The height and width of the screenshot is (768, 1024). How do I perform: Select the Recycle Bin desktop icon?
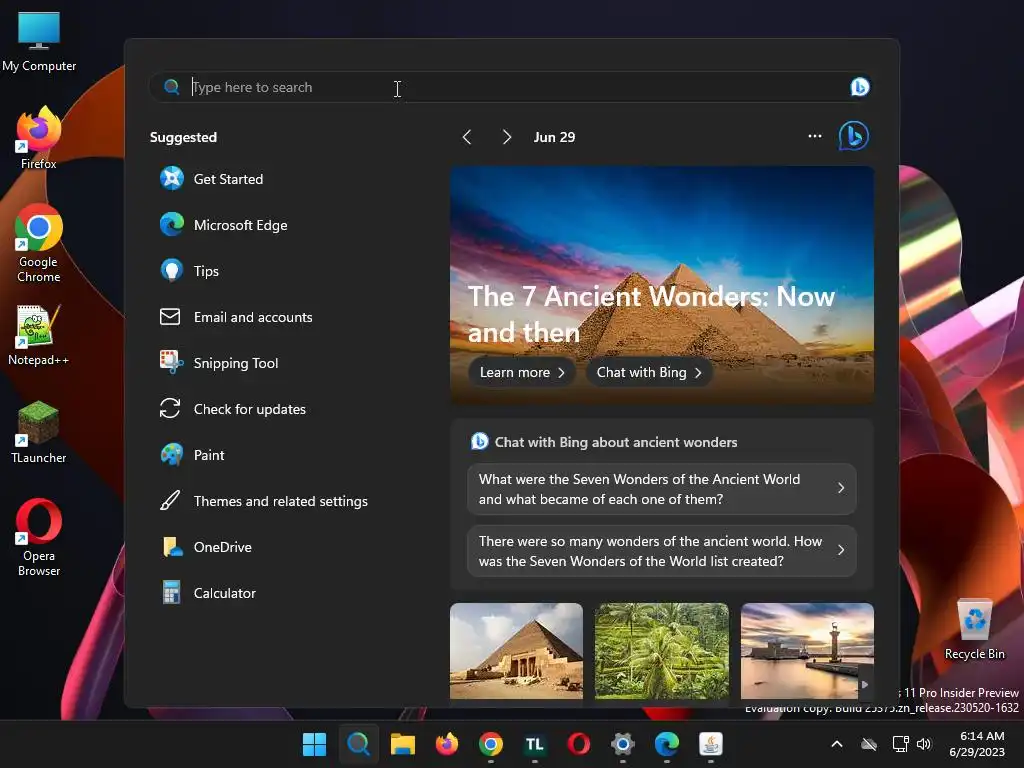point(974,630)
